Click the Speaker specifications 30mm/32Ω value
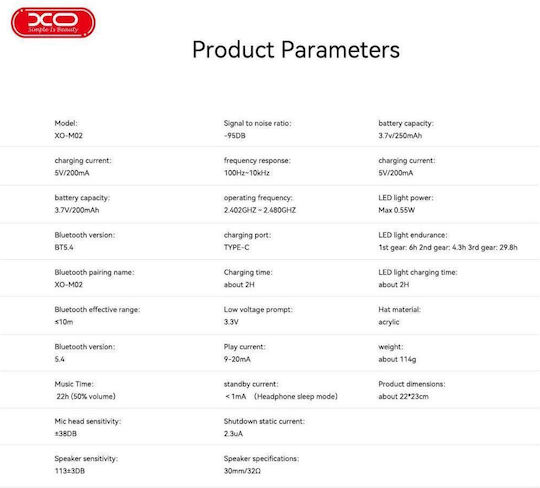 coord(242,471)
